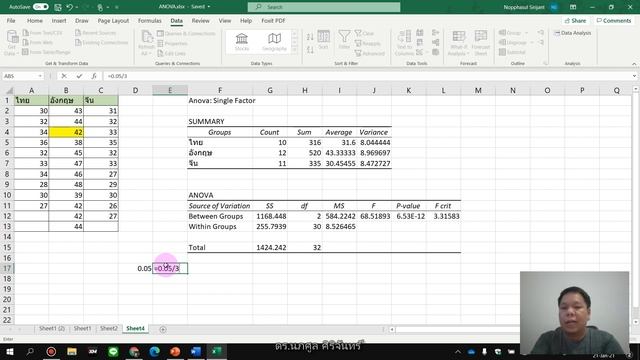Cancel the formula entry (X)
Viewport: 640px width, 360px height.
tap(64, 76)
